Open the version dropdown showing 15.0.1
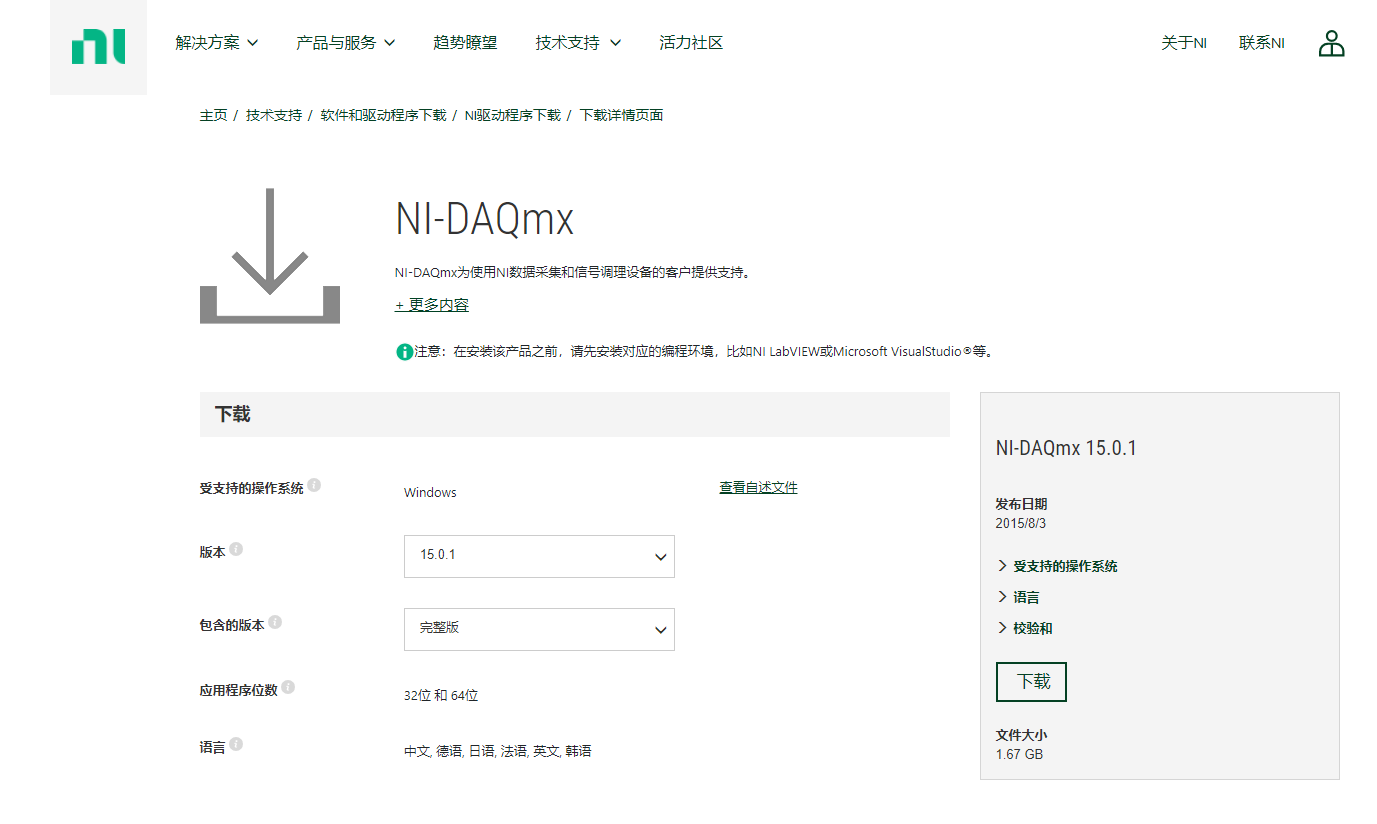This screenshot has width=1377, height=824. pos(539,556)
